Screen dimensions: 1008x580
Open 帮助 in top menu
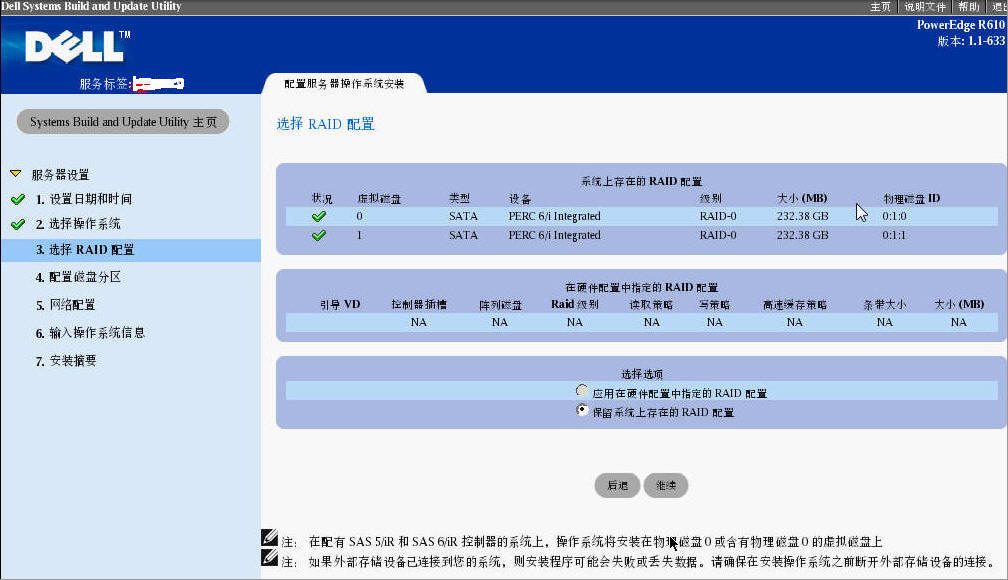point(969,6)
